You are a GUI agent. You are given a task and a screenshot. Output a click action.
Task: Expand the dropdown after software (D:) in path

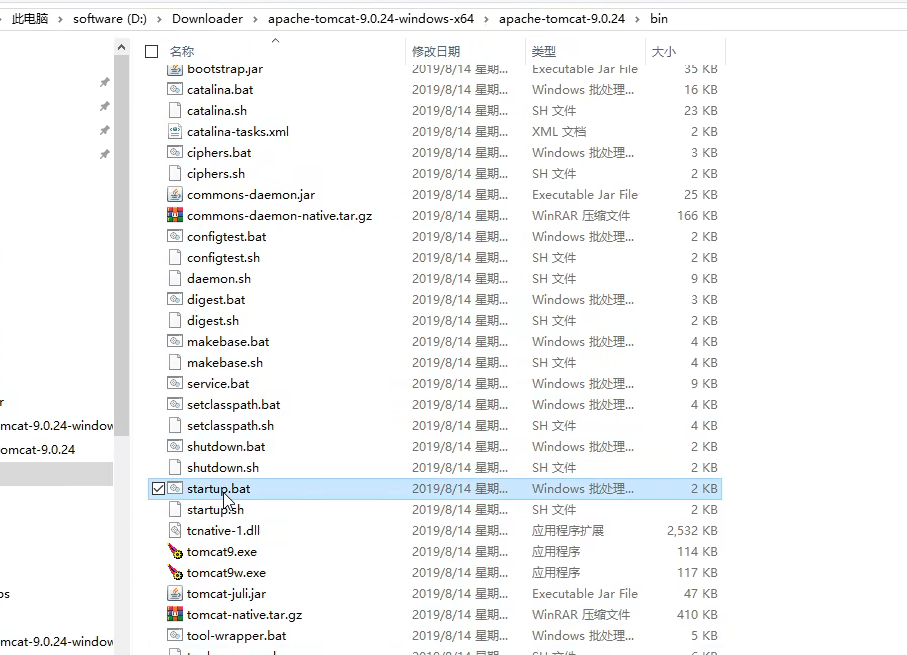coord(159,19)
